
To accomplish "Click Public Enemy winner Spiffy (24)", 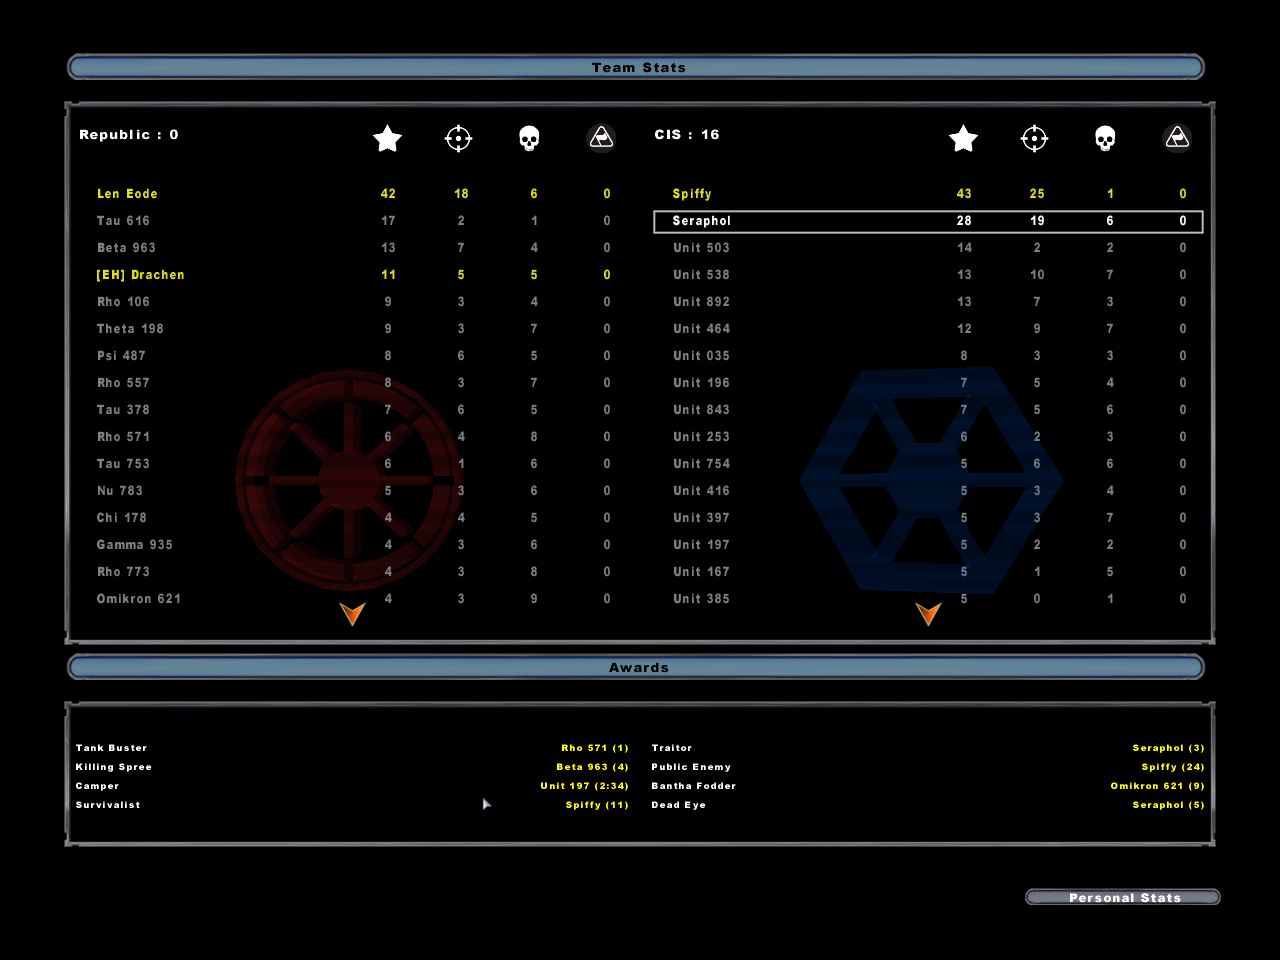I will coord(1173,767).
